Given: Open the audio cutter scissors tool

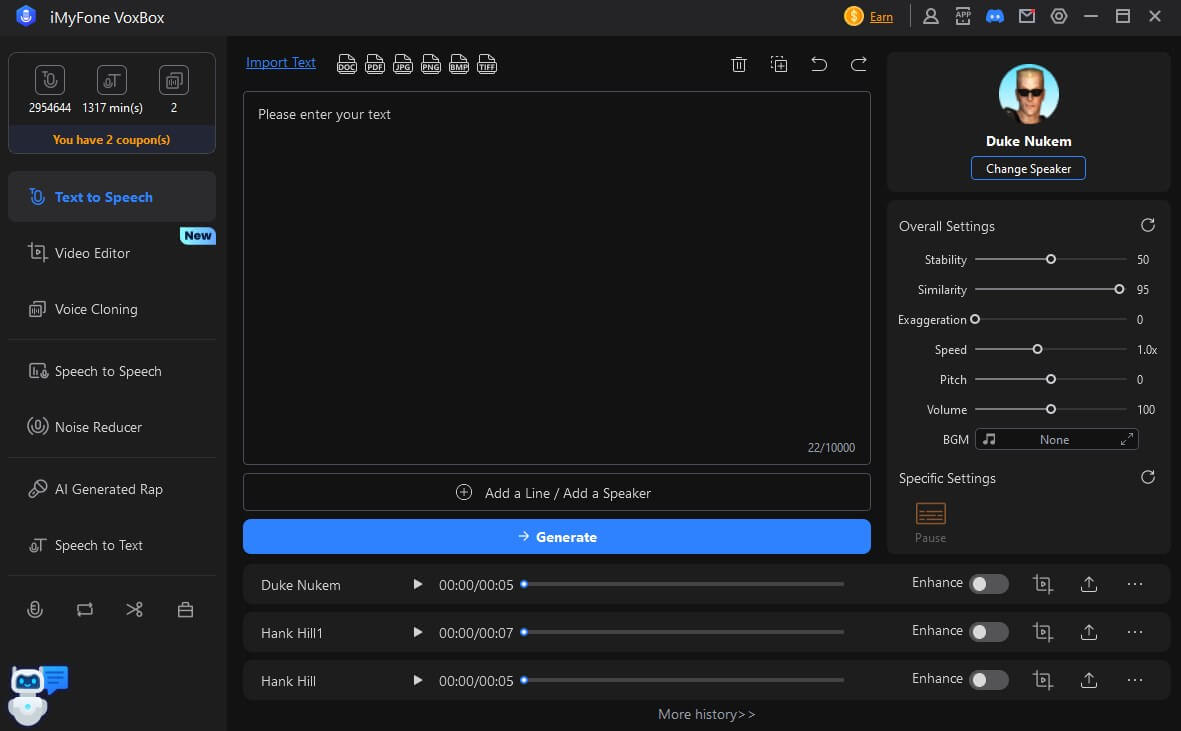Looking at the screenshot, I should [135, 609].
